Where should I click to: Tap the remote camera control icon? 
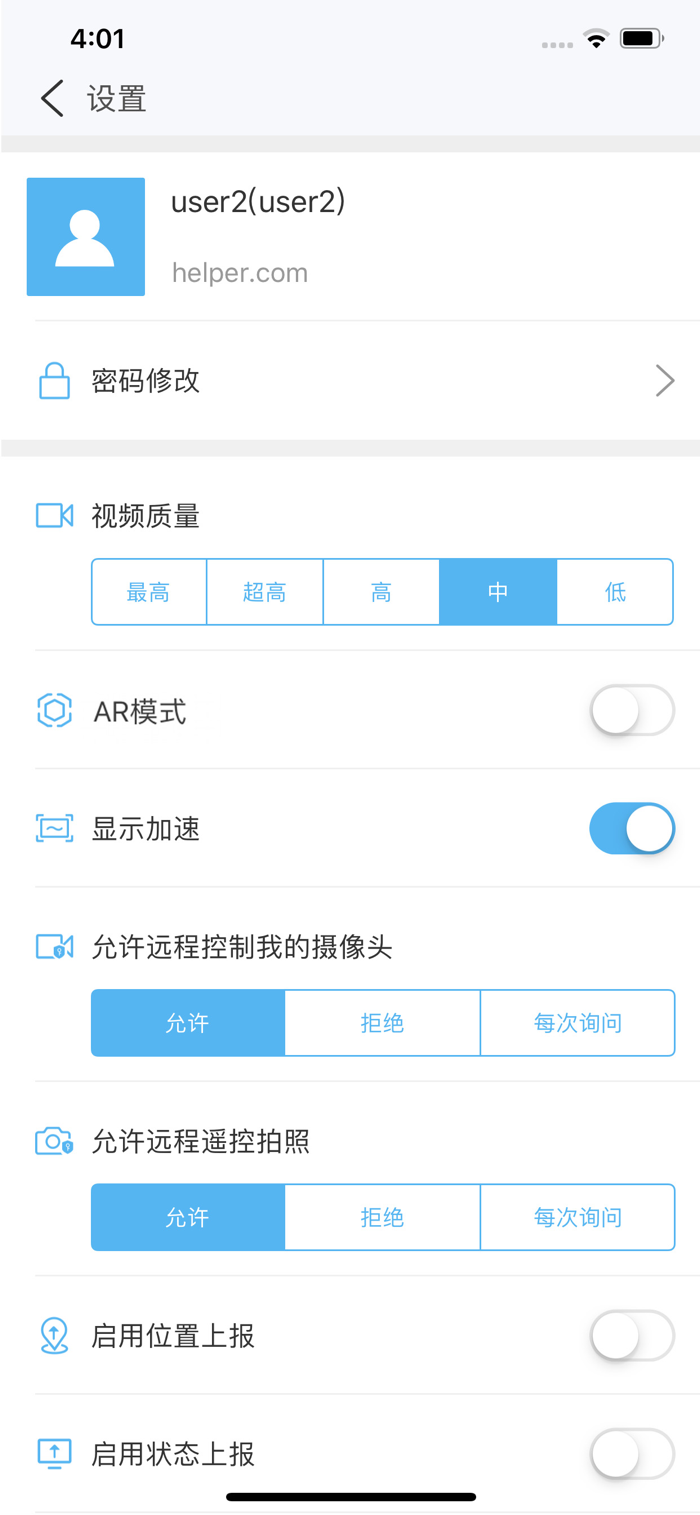click(54, 947)
